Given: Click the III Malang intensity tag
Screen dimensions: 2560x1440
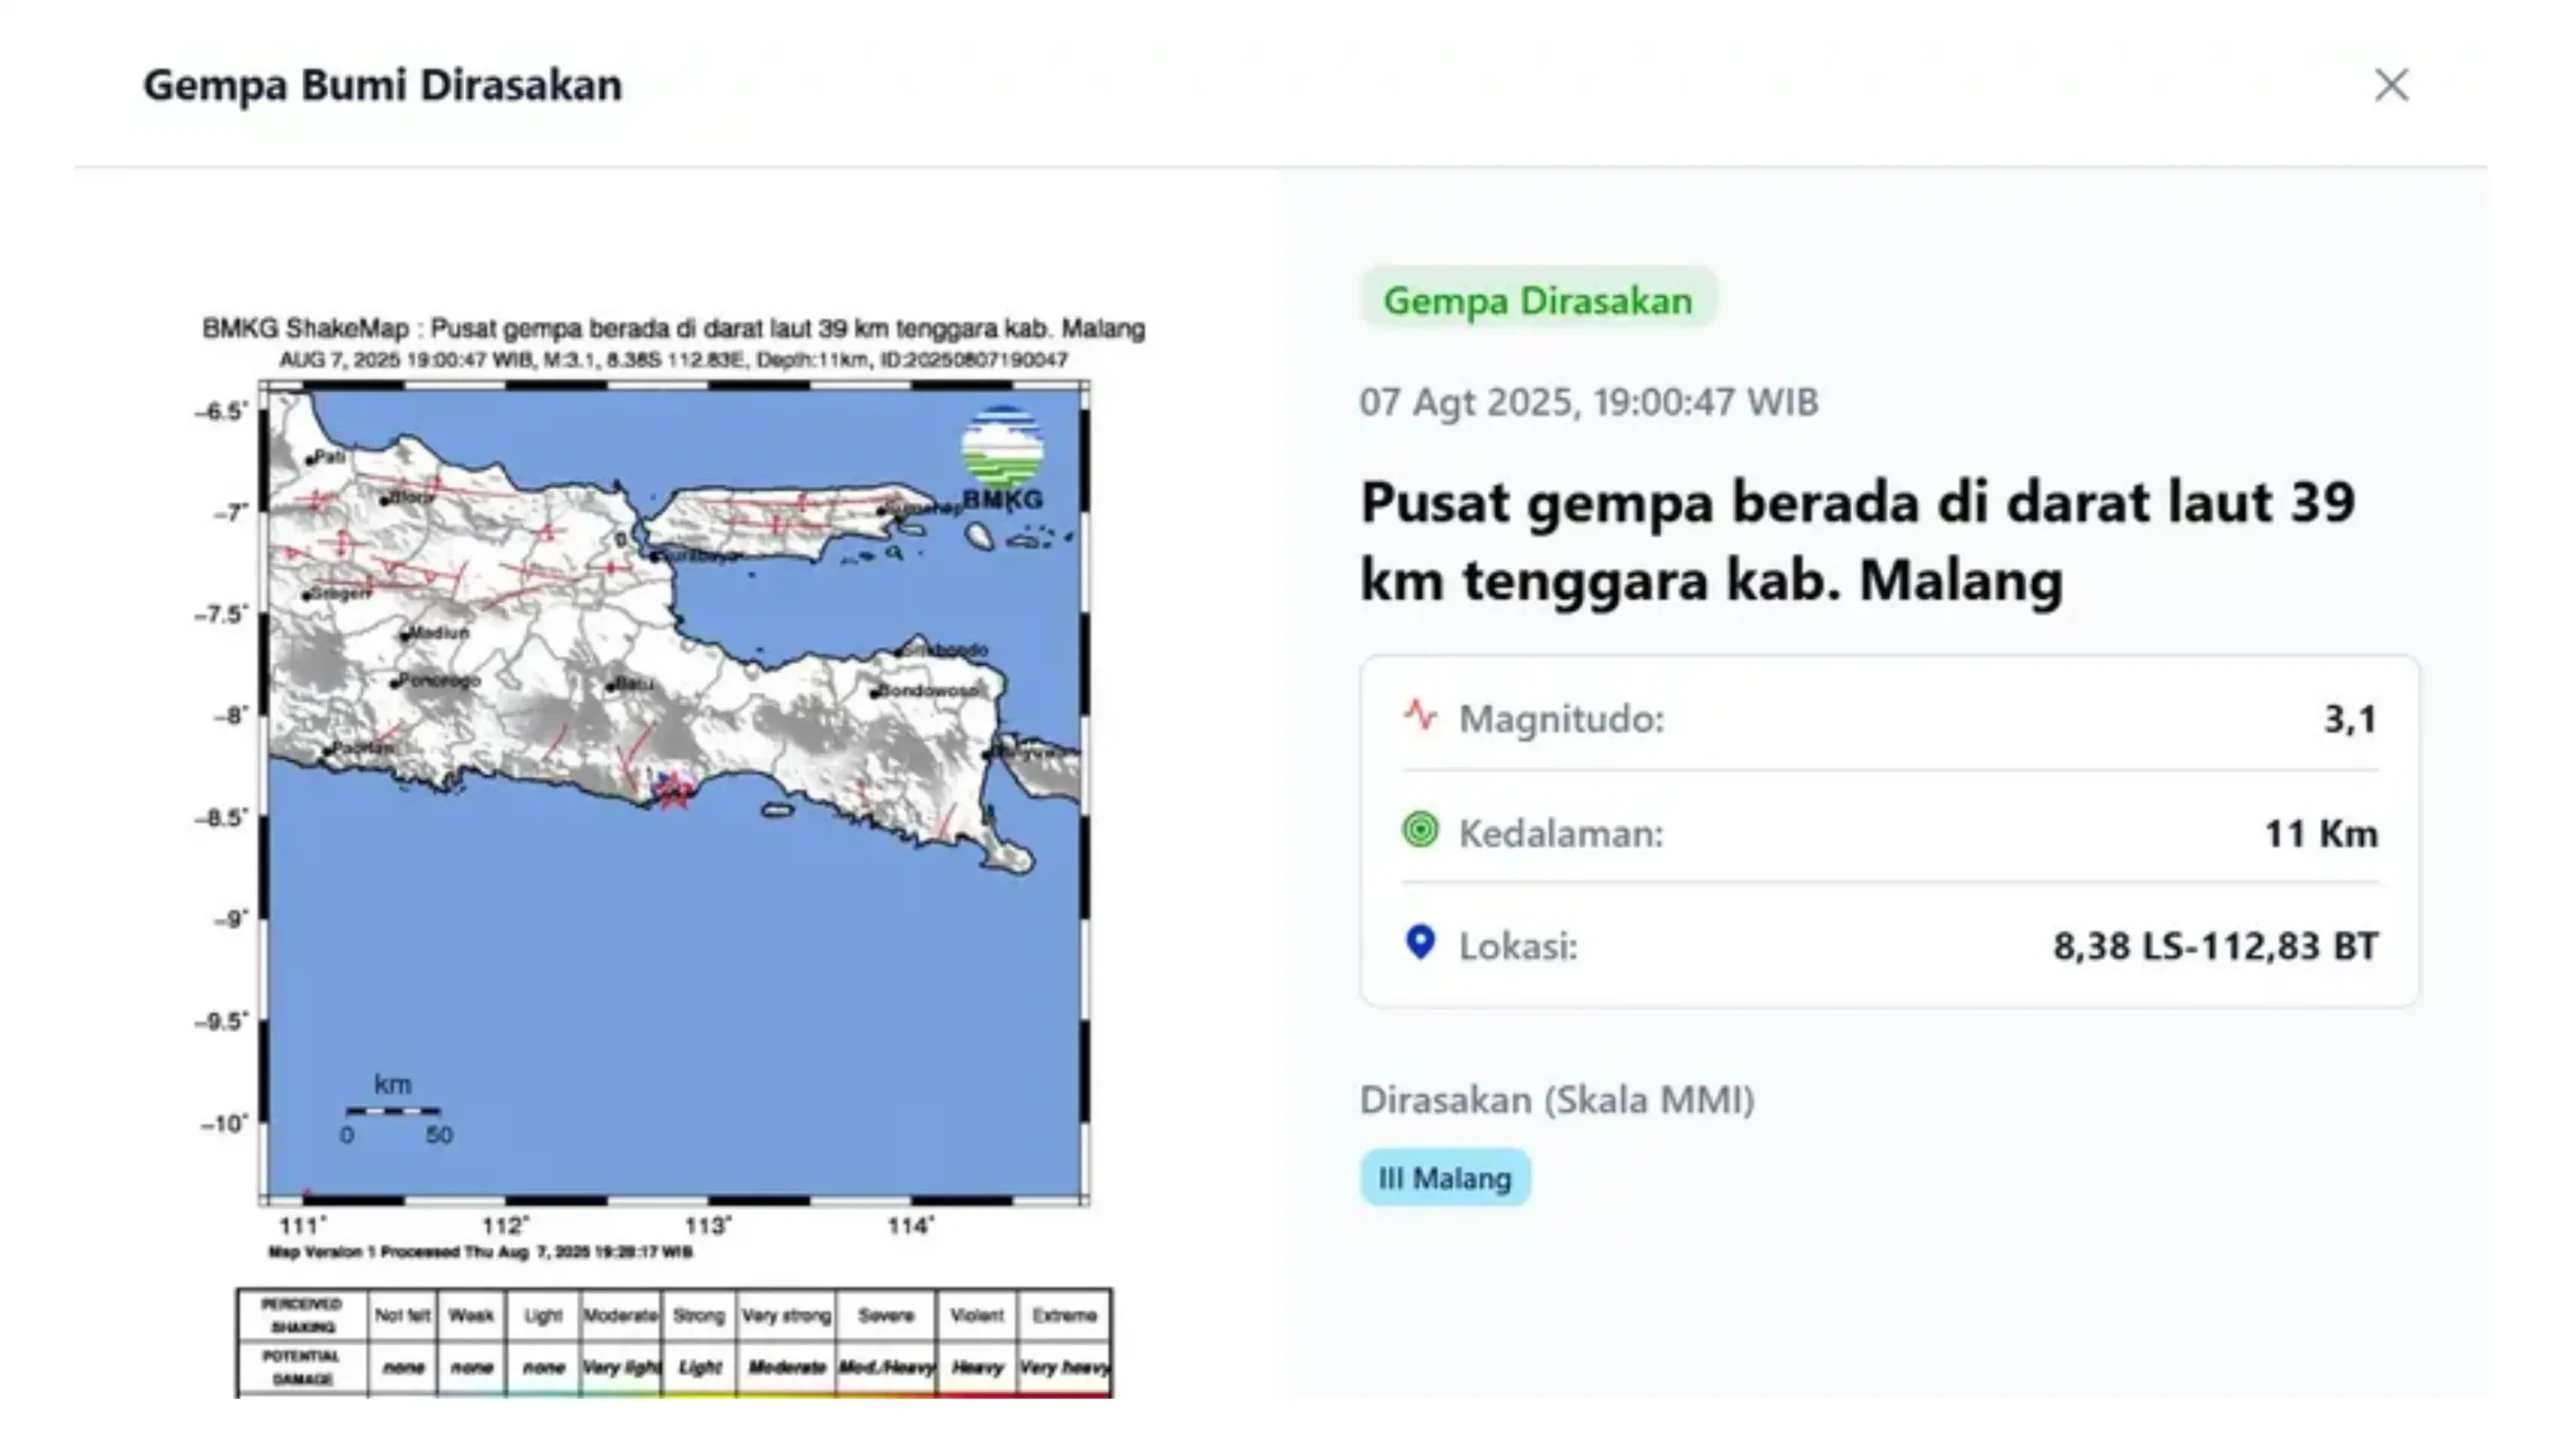Looking at the screenshot, I should [x=1444, y=1178].
